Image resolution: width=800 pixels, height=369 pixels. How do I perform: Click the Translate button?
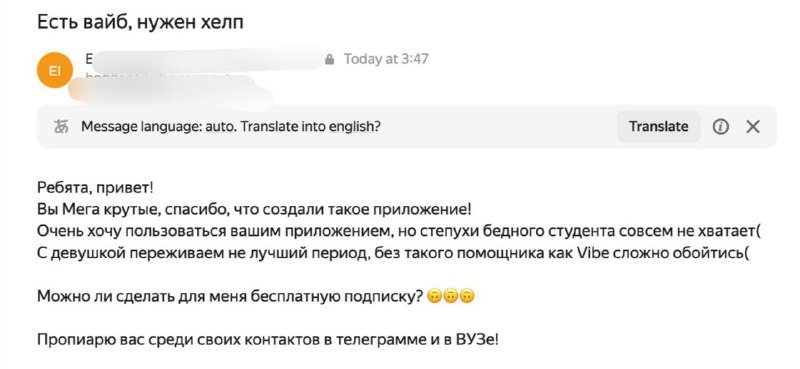coord(658,126)
